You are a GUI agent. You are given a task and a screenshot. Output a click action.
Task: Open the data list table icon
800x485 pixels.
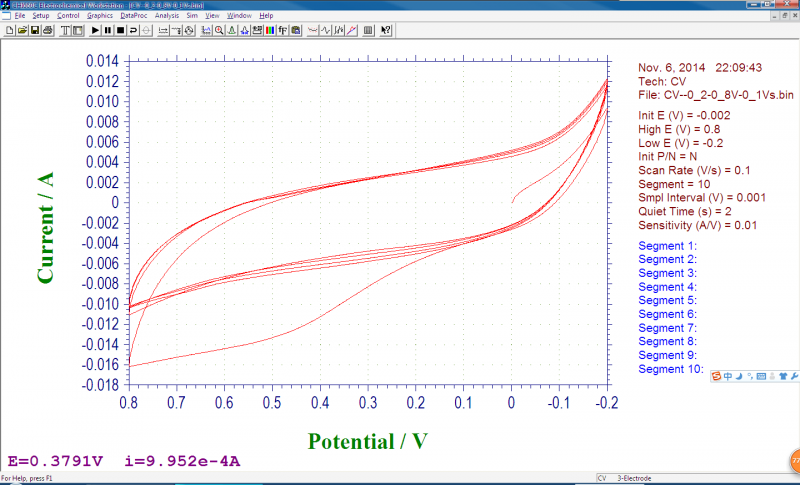[368, 31]
